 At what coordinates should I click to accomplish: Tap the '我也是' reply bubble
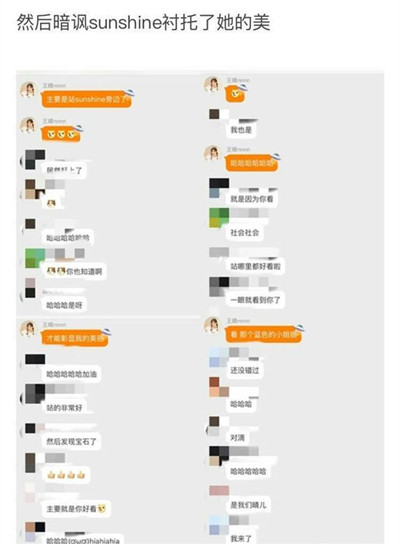[241, 130]
